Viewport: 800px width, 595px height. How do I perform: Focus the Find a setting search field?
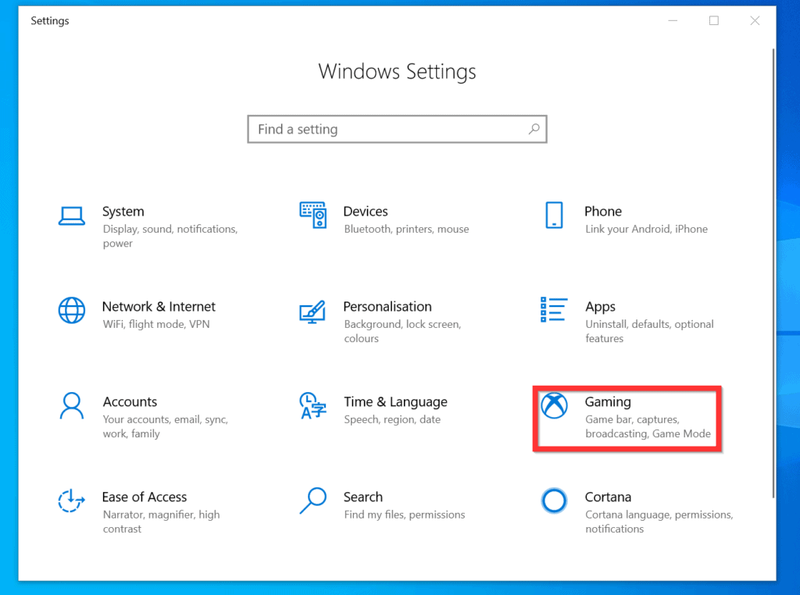point(397,129)
